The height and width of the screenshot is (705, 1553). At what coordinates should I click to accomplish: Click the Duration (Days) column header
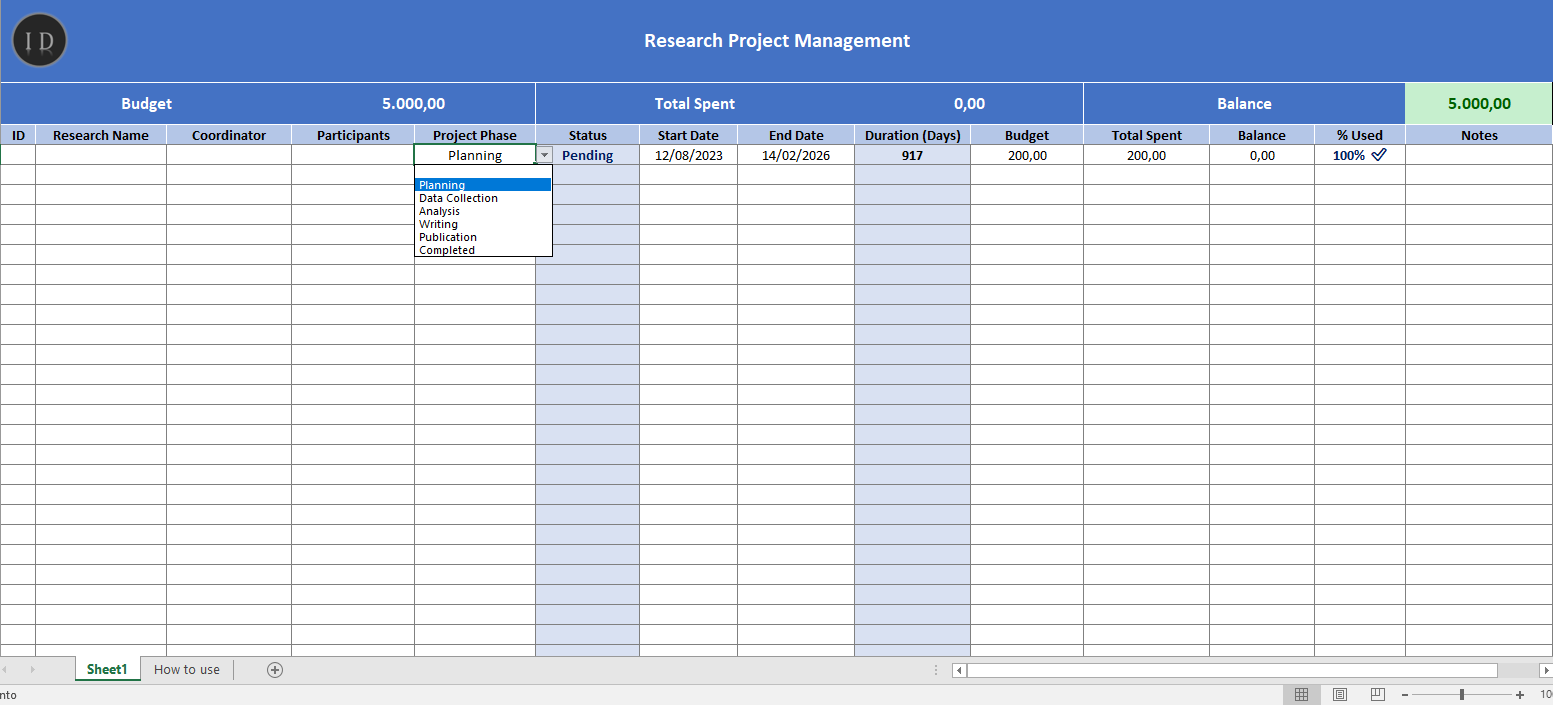912,135
